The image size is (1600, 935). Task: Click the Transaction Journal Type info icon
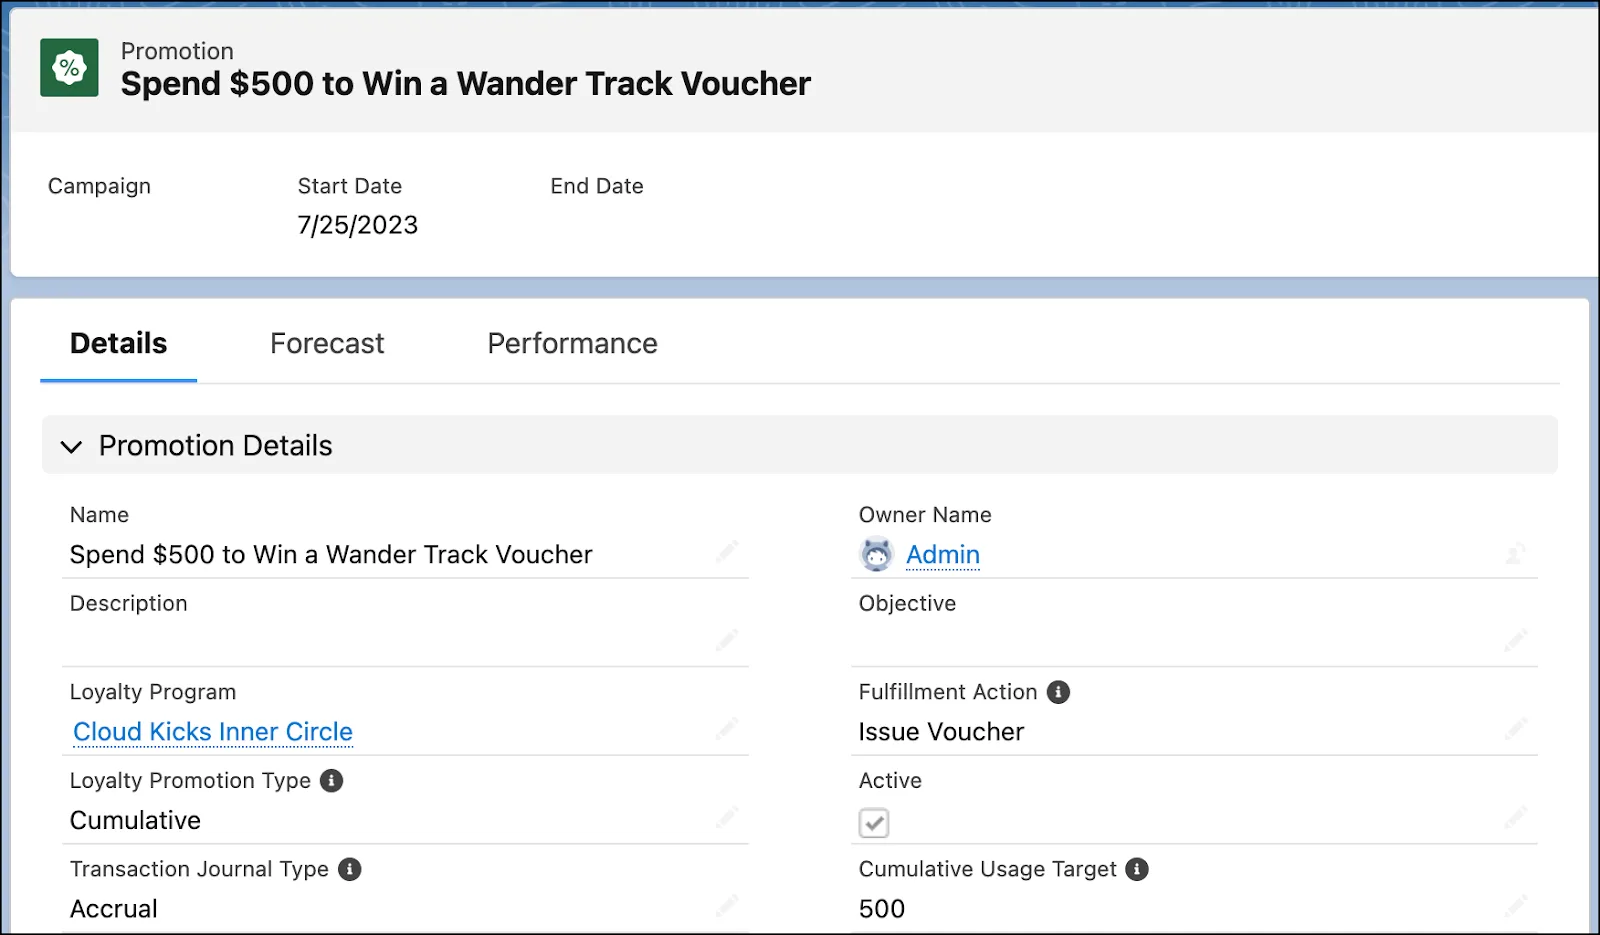[348, 869]
